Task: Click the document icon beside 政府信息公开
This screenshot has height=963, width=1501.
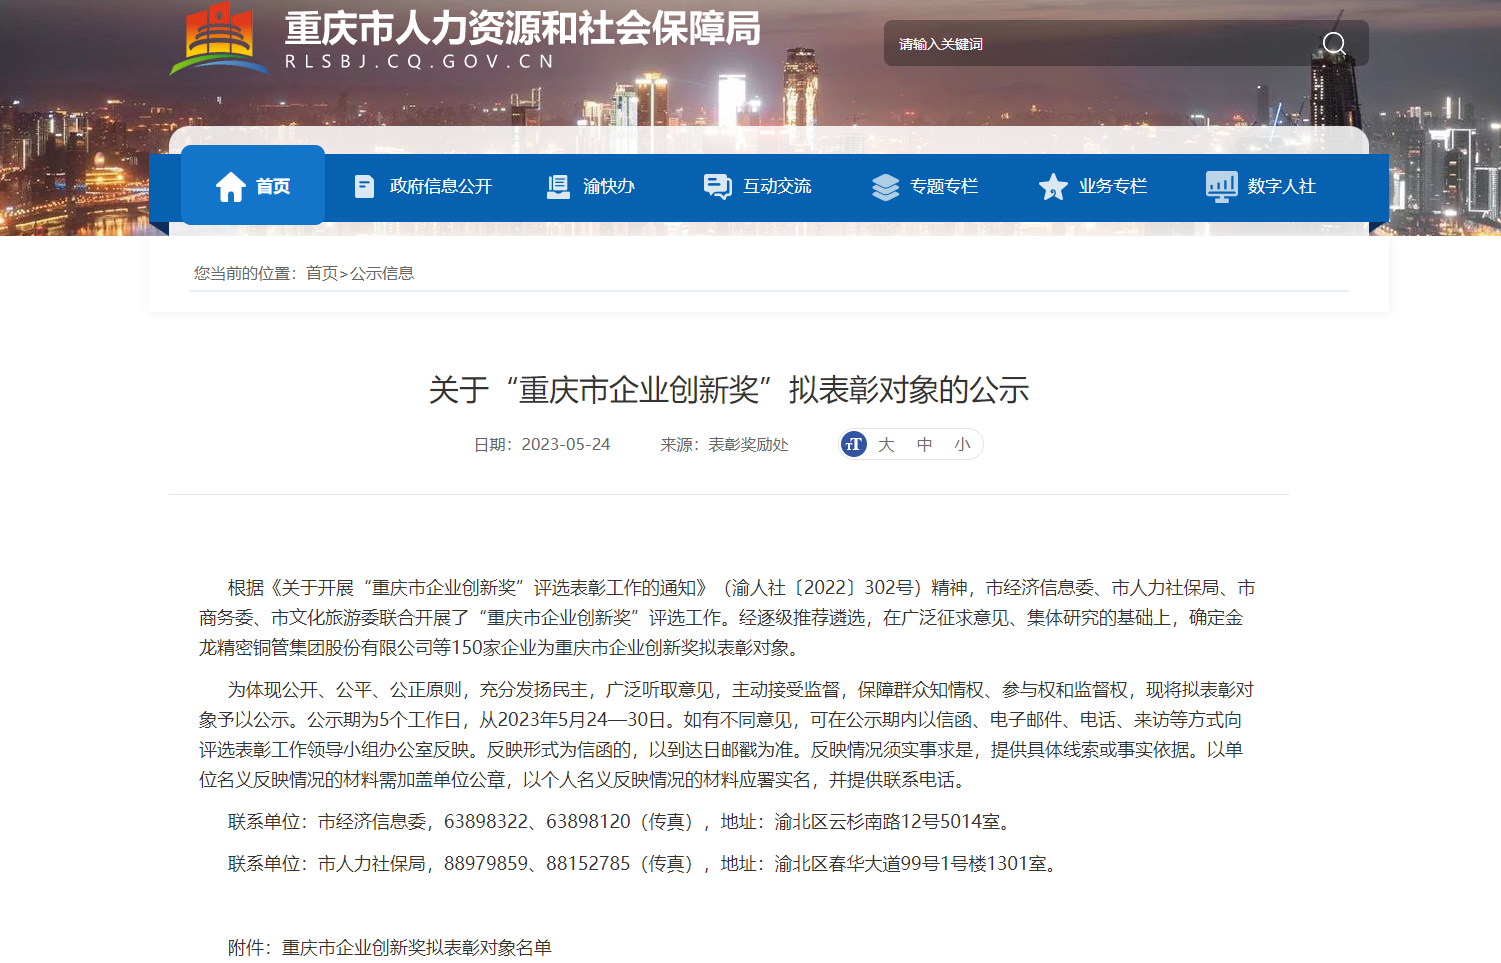Action: [365, 186]
